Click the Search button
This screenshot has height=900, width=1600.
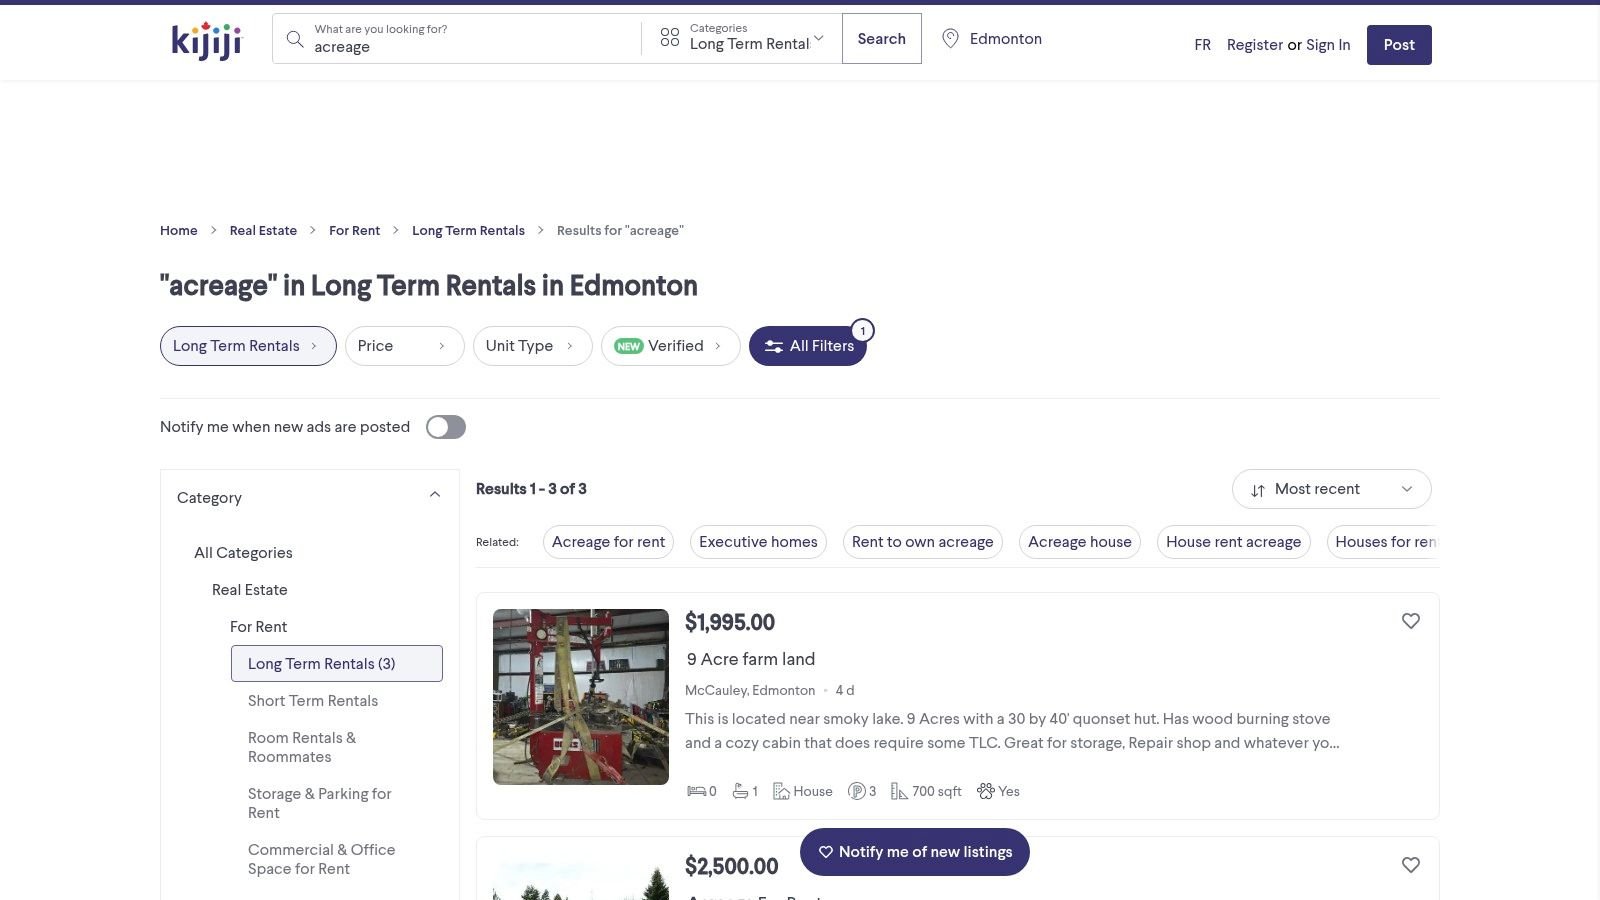point(881,38)
